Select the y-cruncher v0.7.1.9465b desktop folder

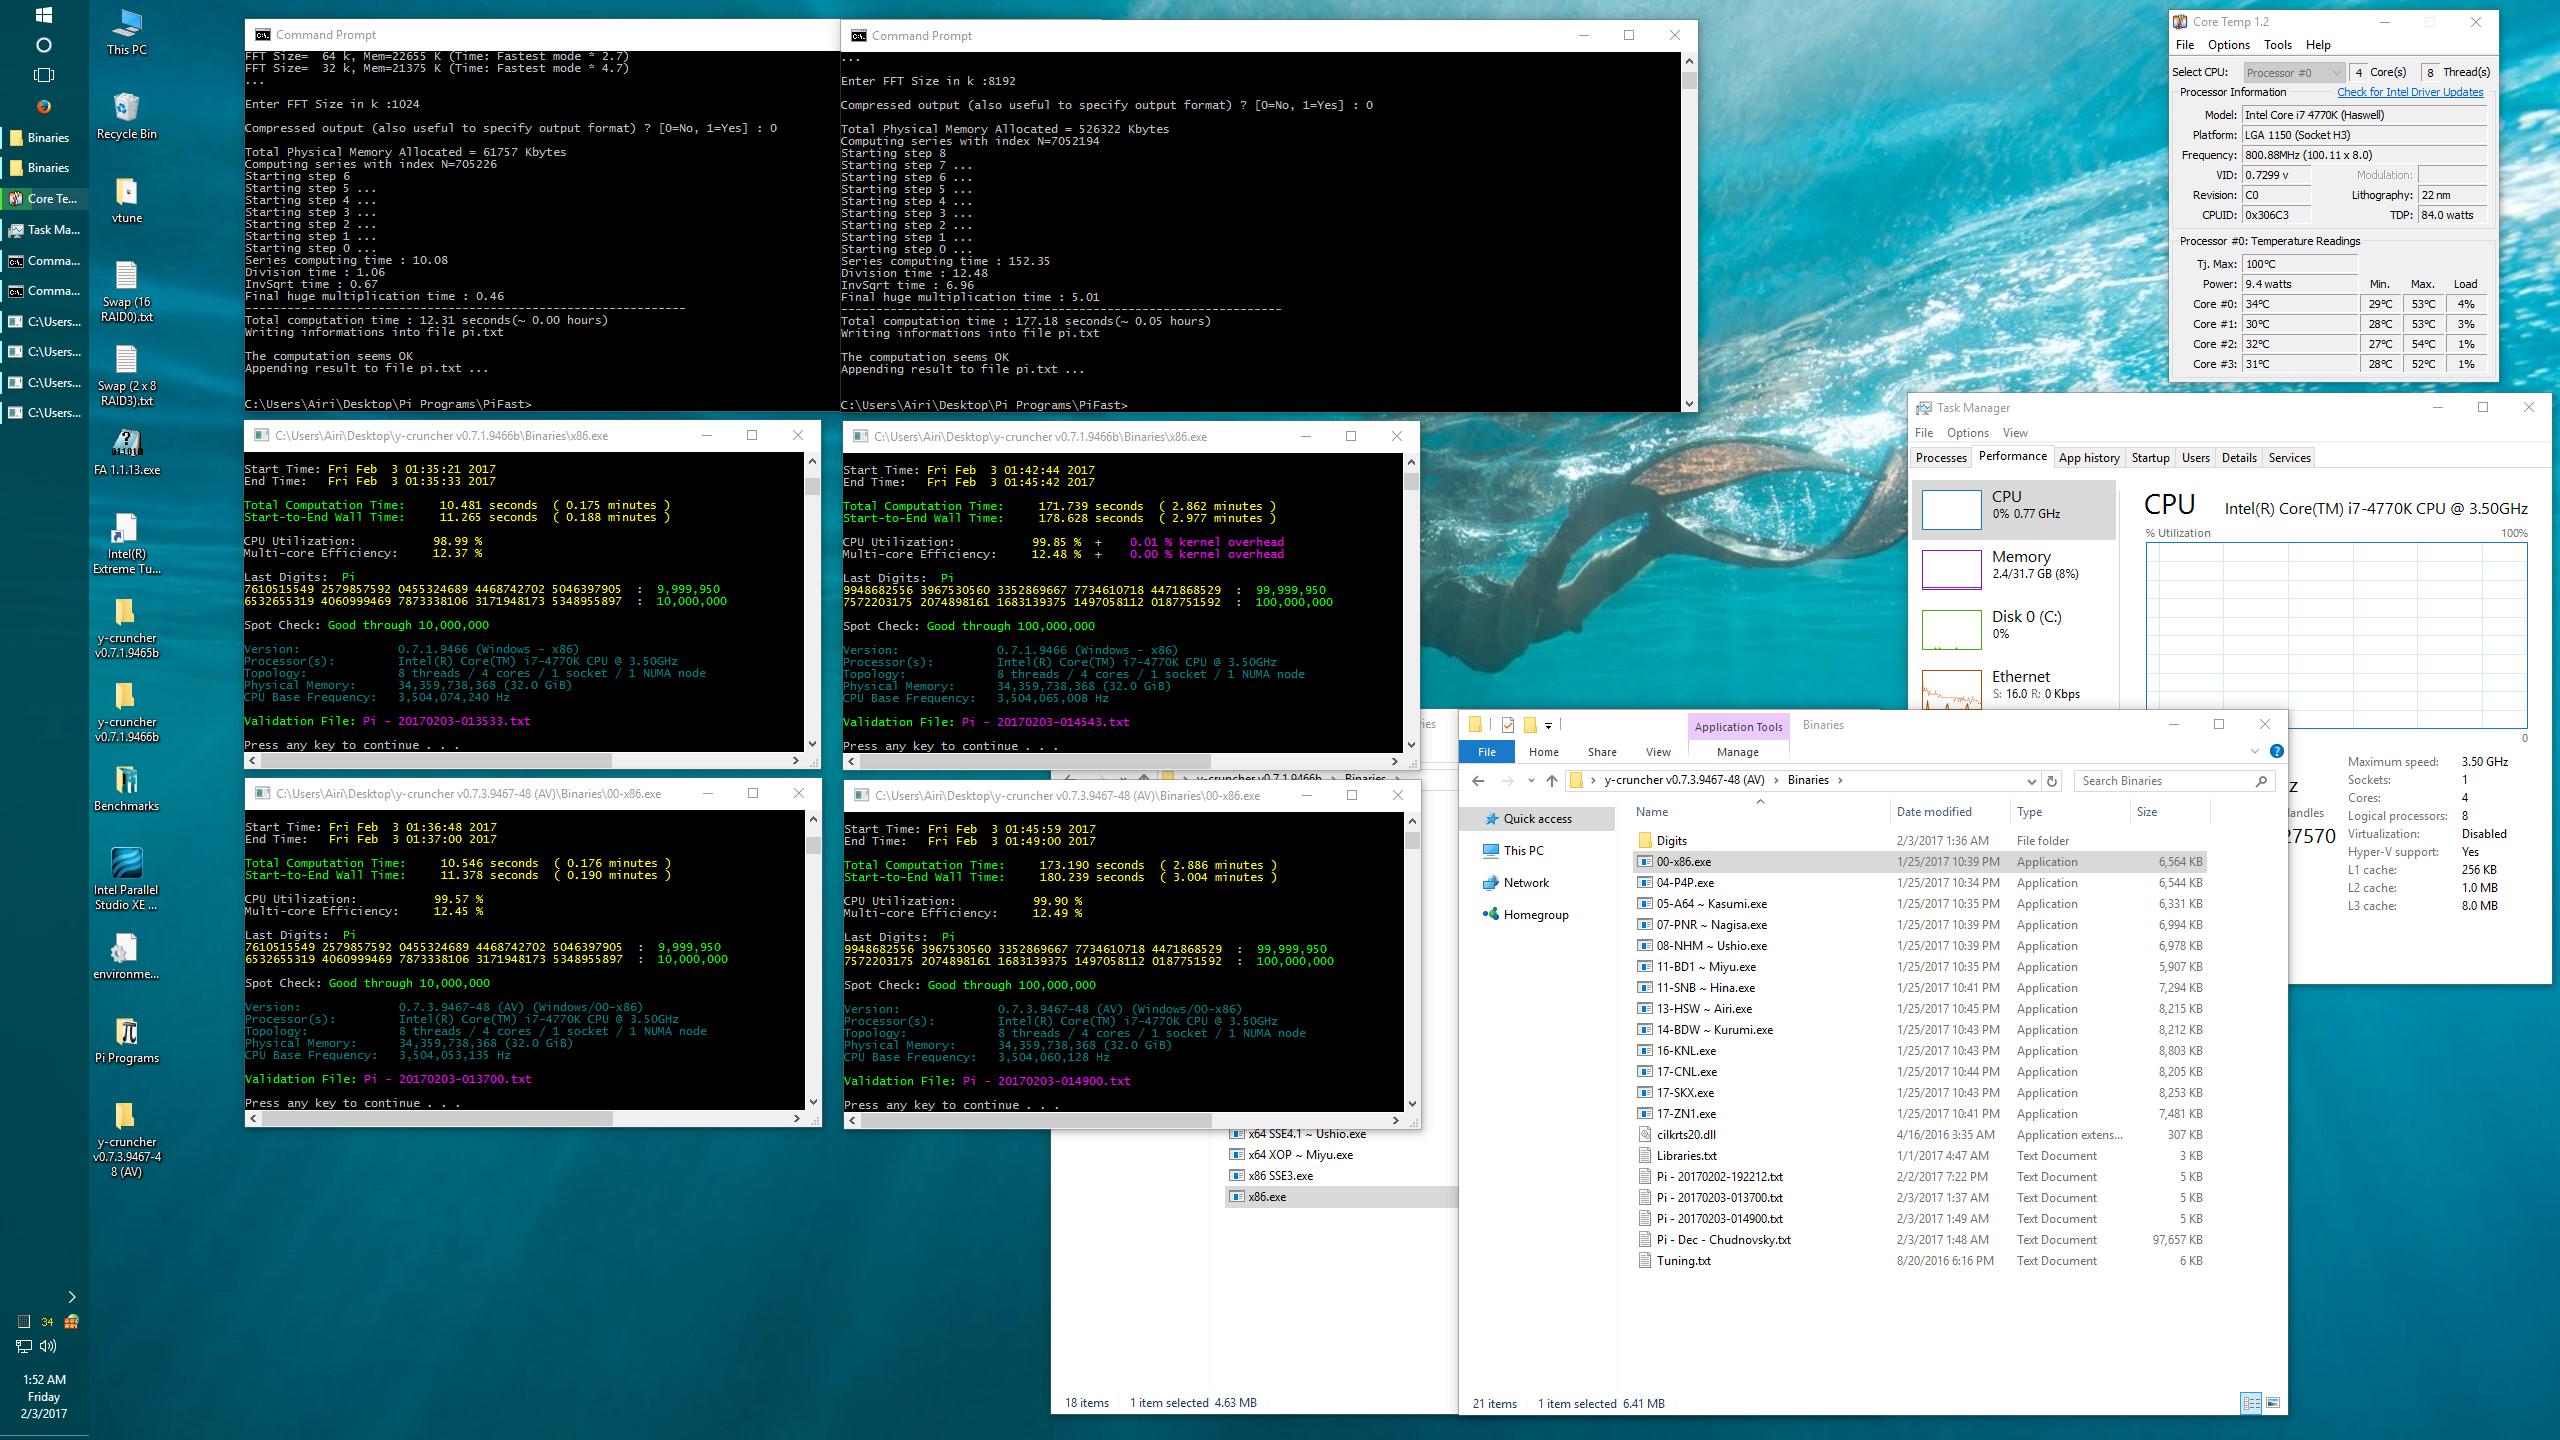tap(126, 628)
